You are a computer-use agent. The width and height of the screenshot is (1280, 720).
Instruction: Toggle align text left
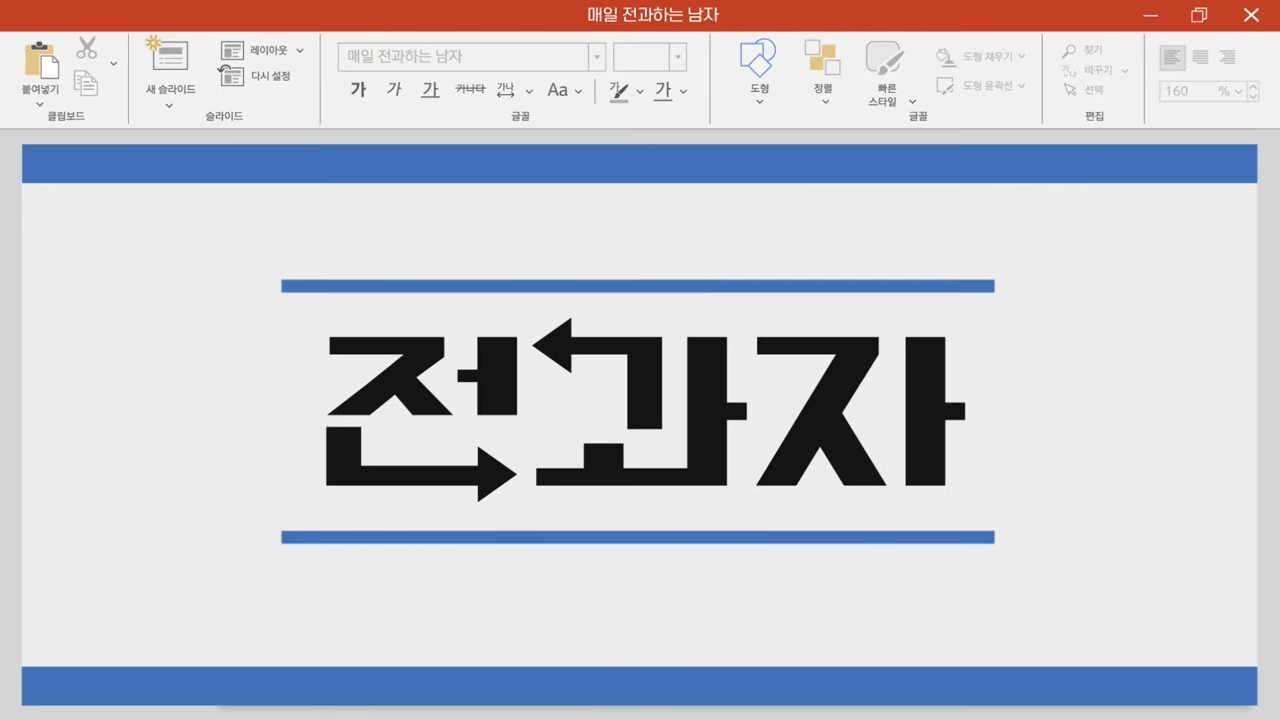tap(1172, 57)
